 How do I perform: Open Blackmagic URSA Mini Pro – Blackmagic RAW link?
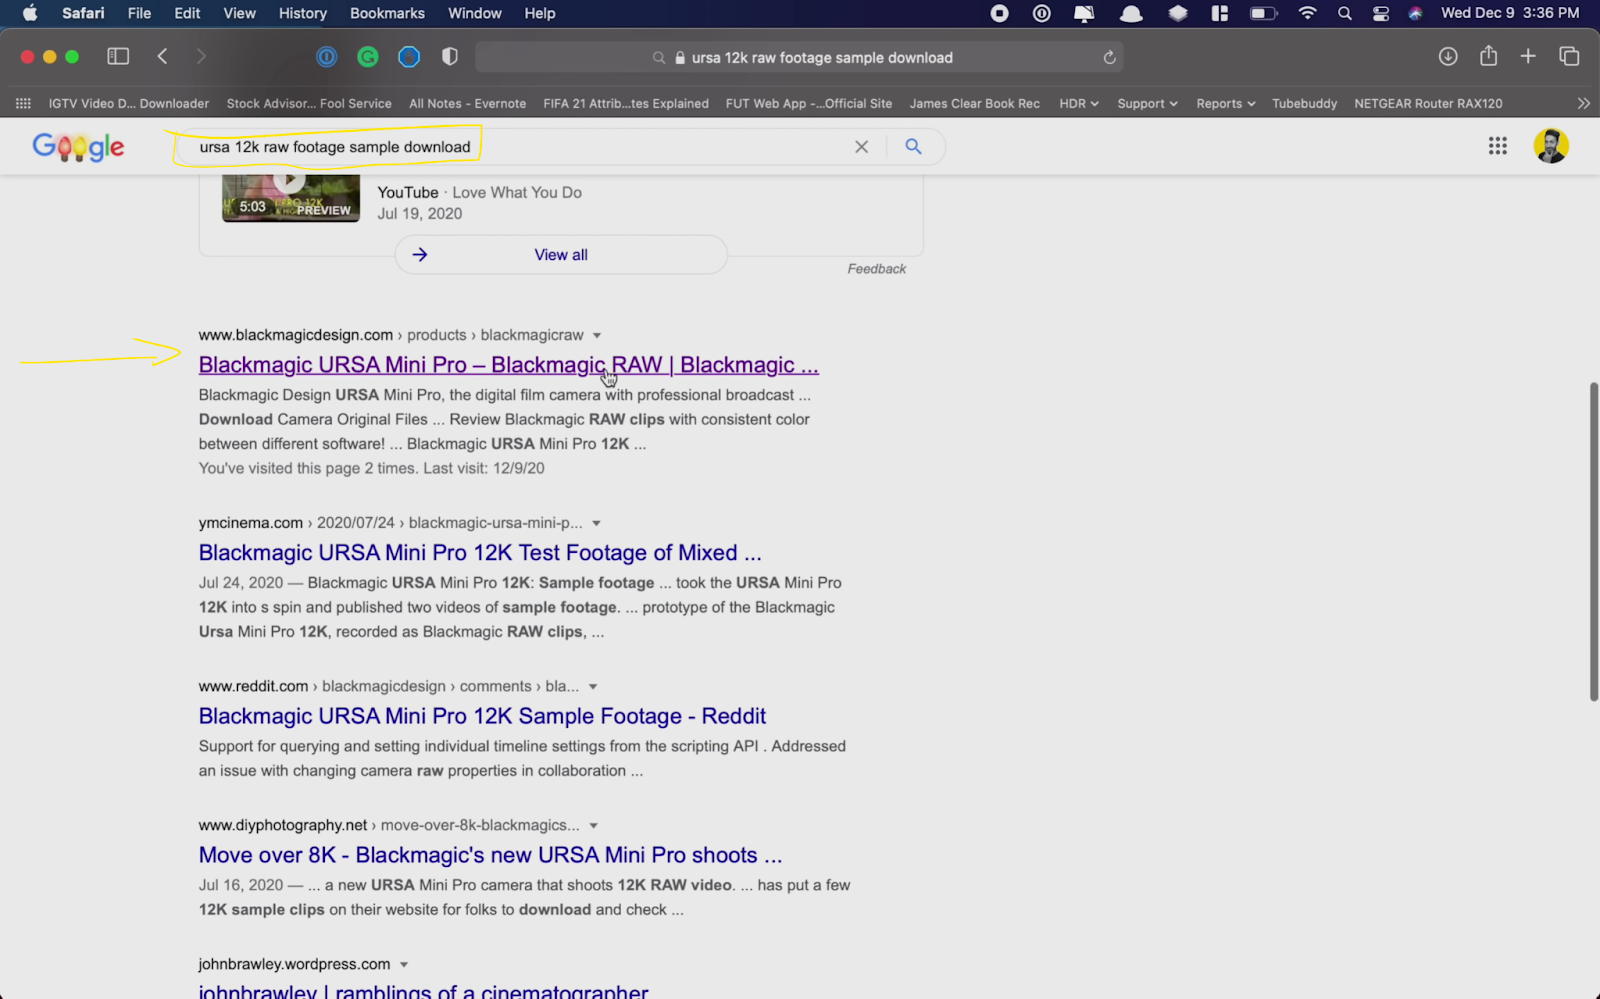(x=508, y=365)
